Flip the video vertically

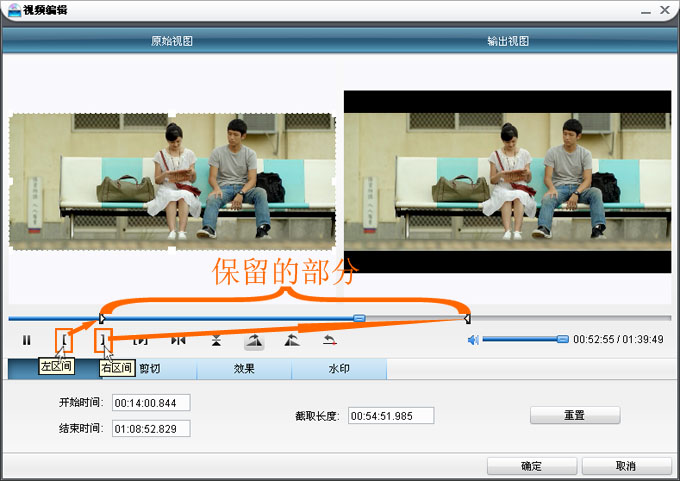[216, 340]
